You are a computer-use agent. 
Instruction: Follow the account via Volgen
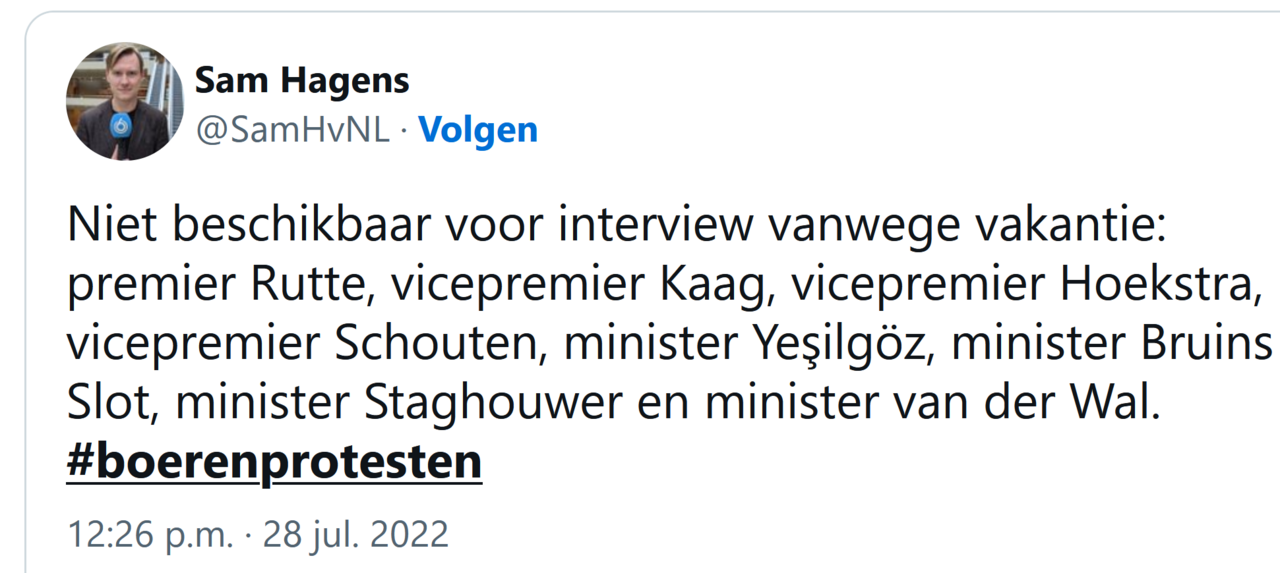click(477, 130)
